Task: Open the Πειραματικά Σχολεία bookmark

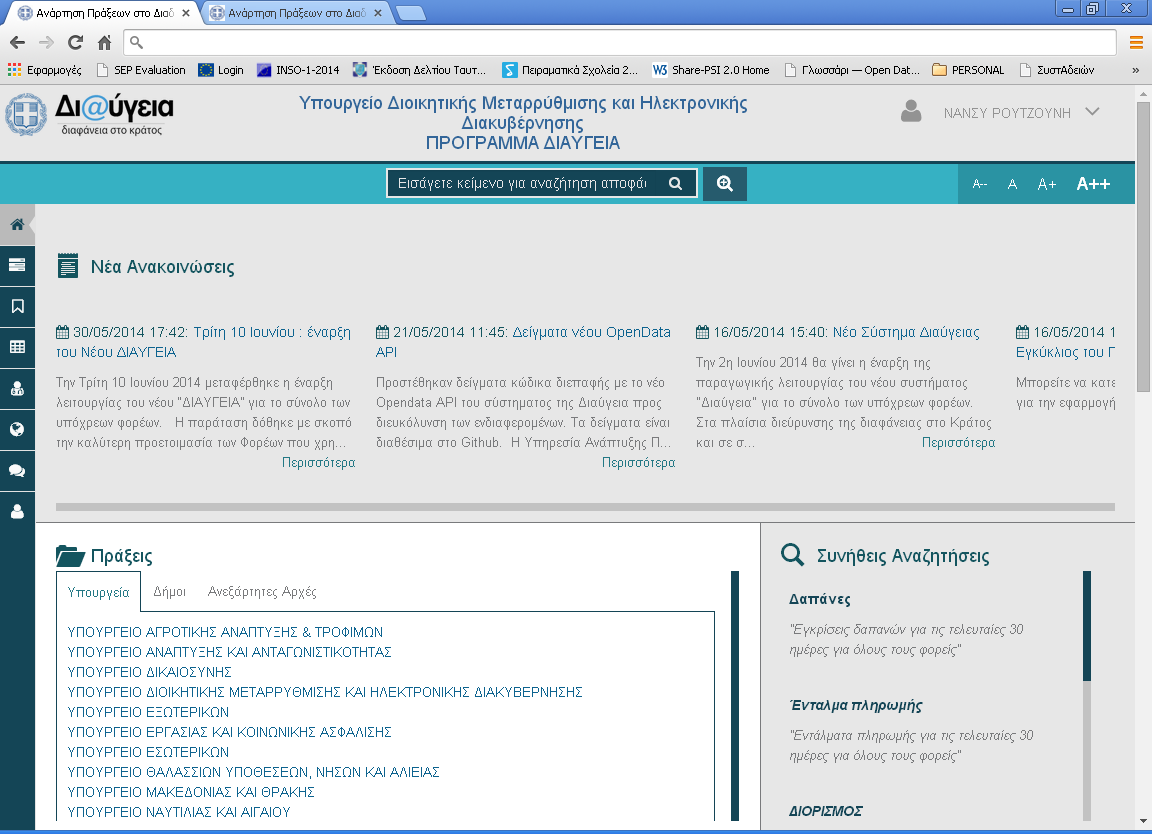Action: (x=570, y=70)
